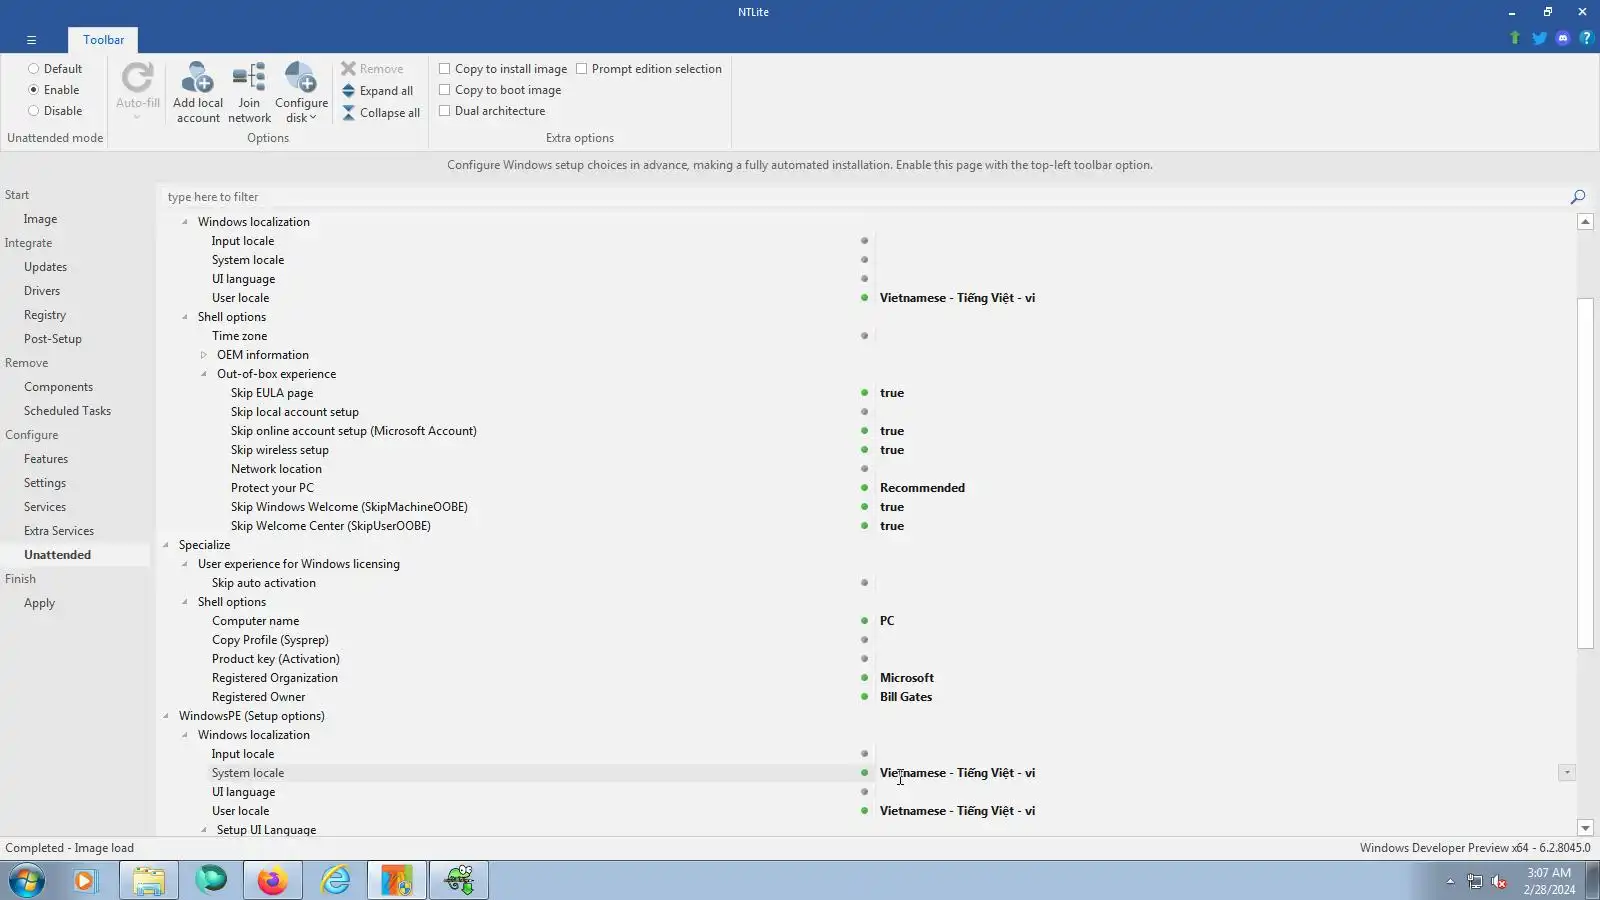The image size is (1600, 900).
Task: Show hidden system tray icons
Action: tap(1450, 881)
